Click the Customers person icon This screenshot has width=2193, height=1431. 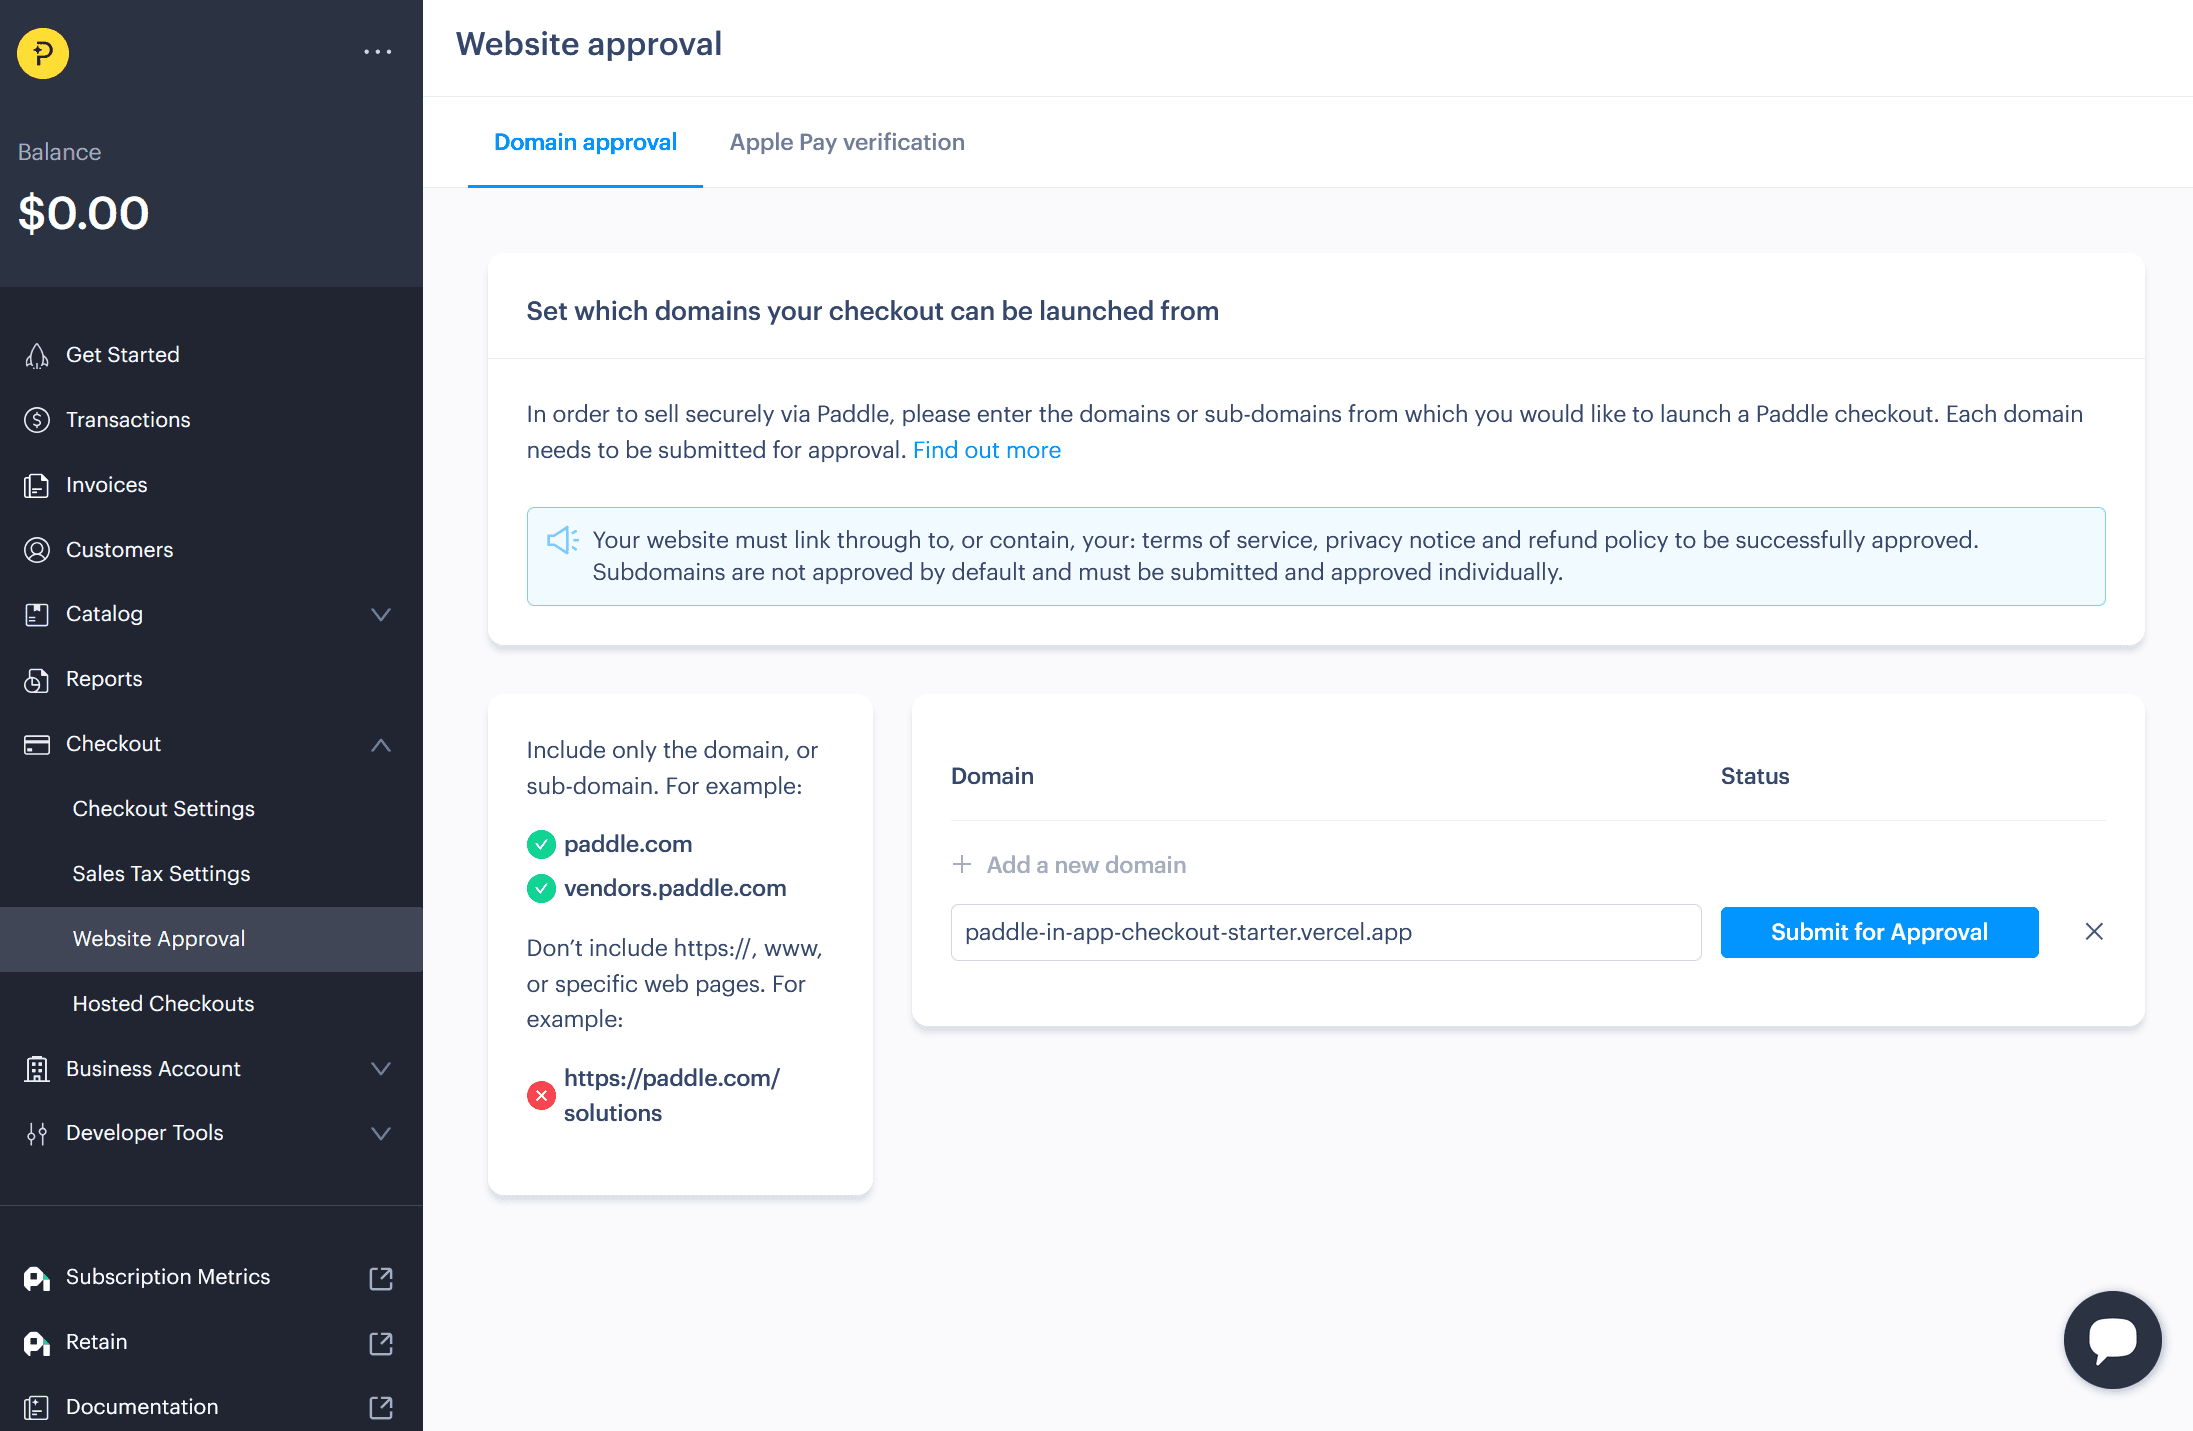(x=37, y=550)
